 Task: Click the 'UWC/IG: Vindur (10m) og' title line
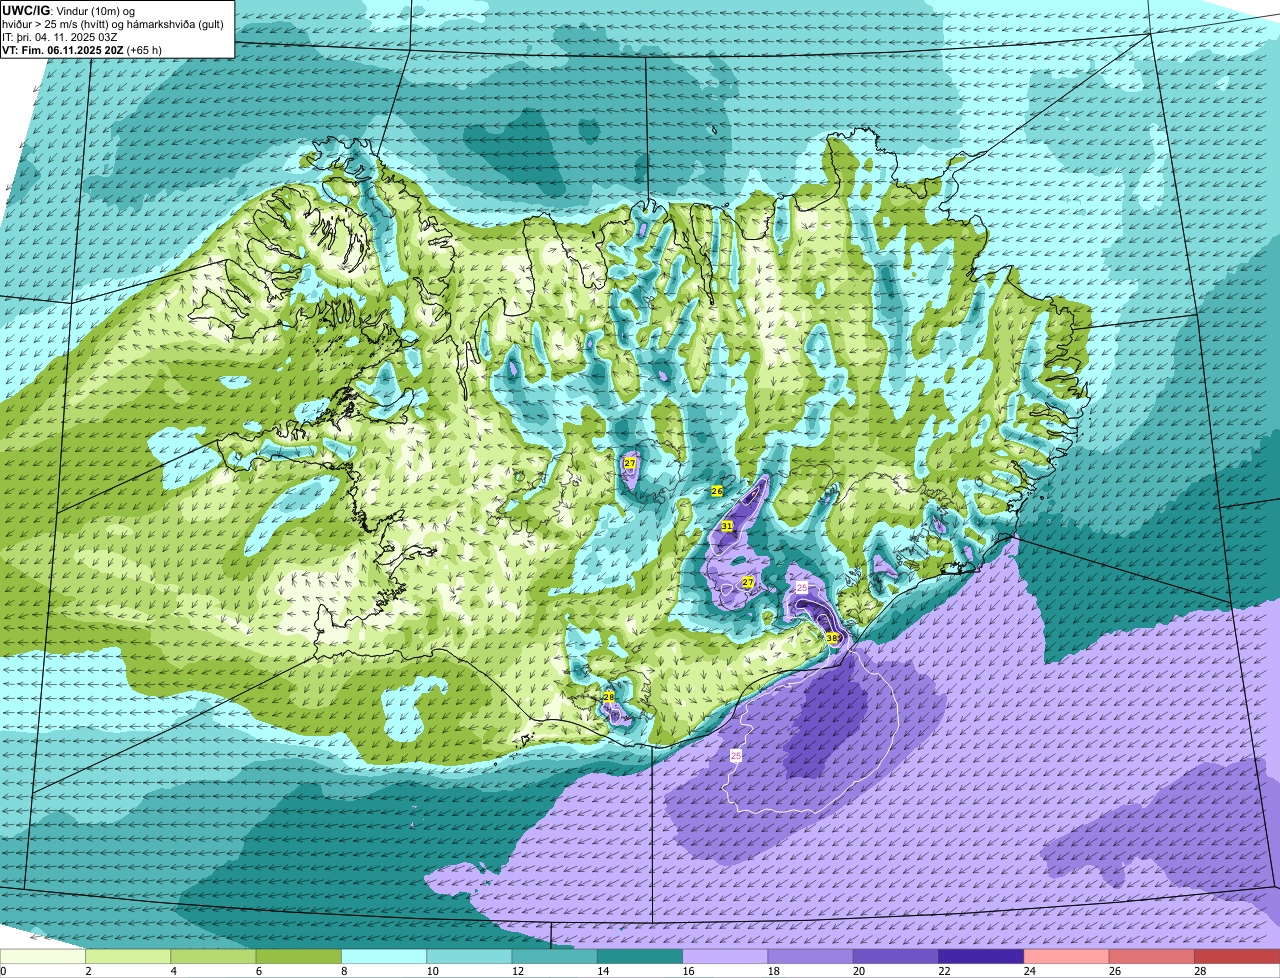pyautogui.click(x=69, y=10)
